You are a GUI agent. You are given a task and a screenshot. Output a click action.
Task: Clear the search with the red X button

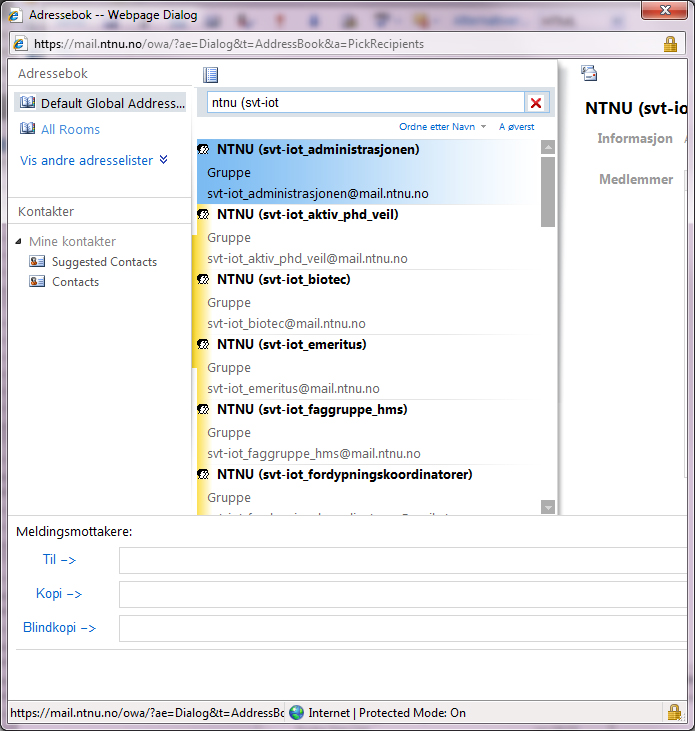click(536, 103)
